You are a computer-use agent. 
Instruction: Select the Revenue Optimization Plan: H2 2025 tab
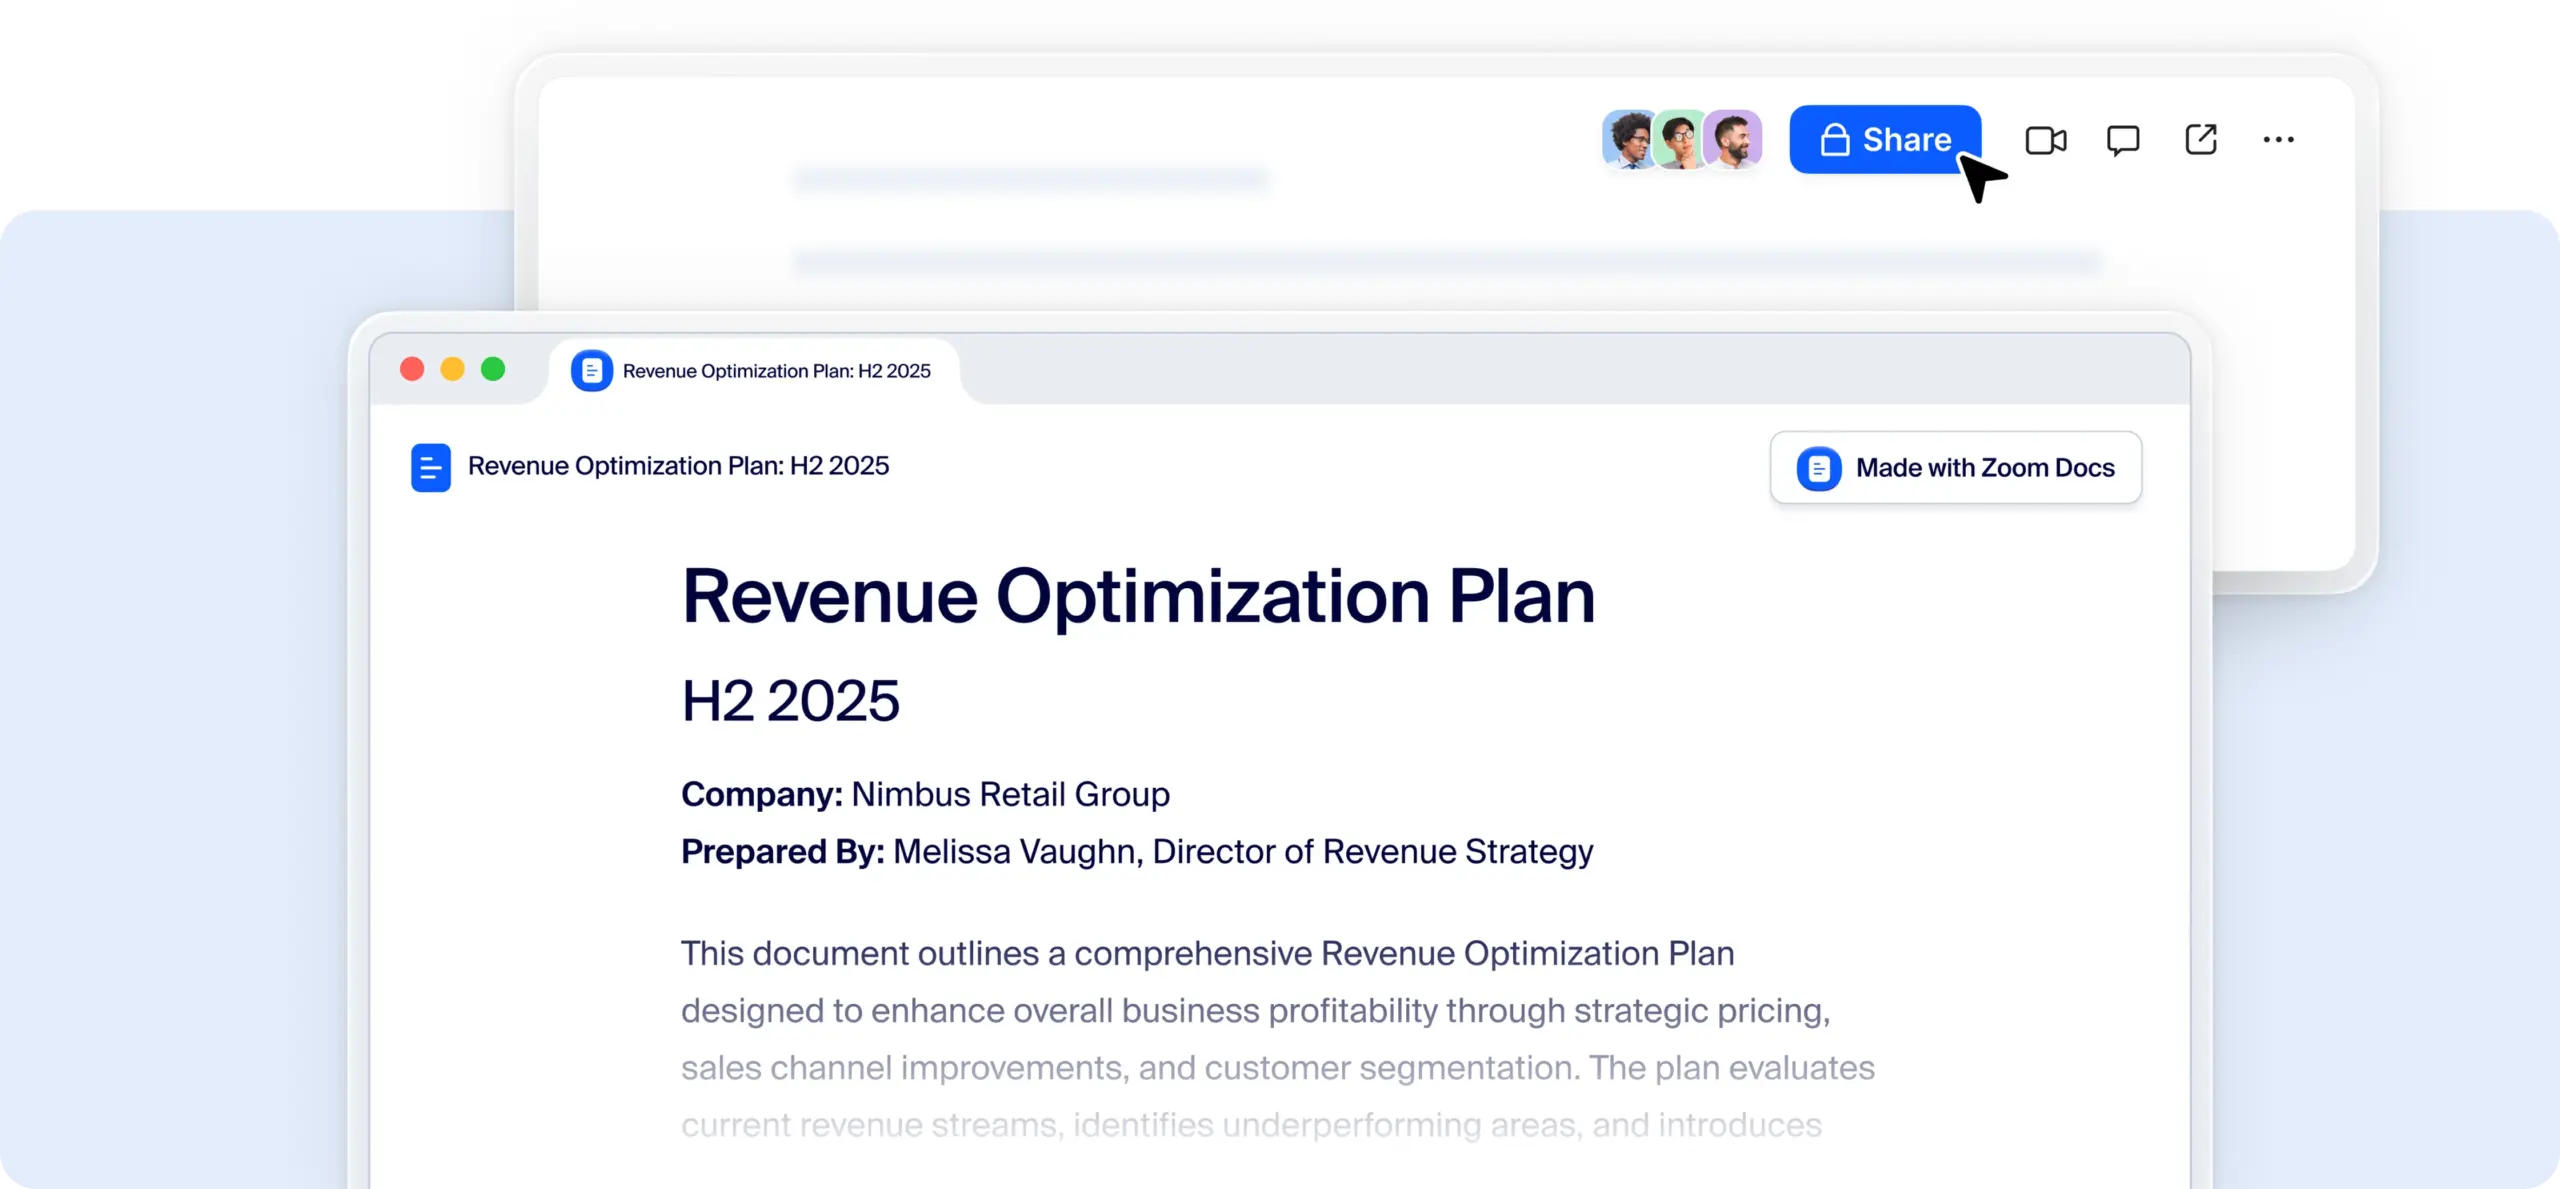776,371
